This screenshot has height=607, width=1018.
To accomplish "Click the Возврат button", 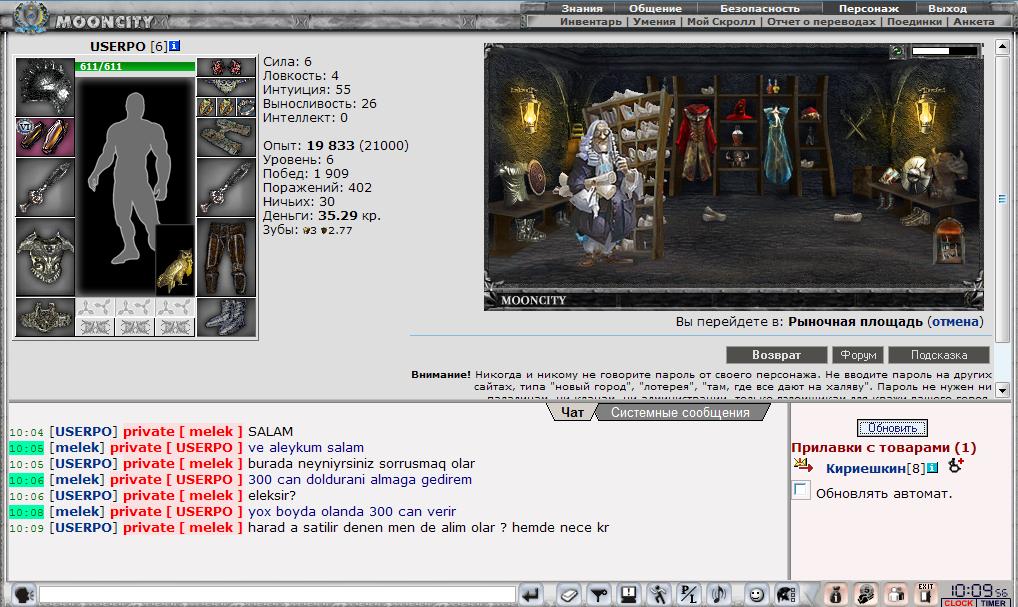I will pos(776,355).
